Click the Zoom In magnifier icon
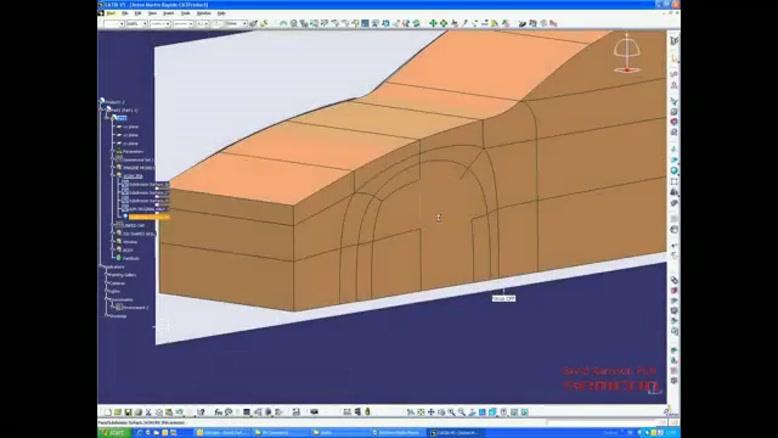The width and height of the screenshot is (778, 438). pyautogui.click(x=453, y=412)
